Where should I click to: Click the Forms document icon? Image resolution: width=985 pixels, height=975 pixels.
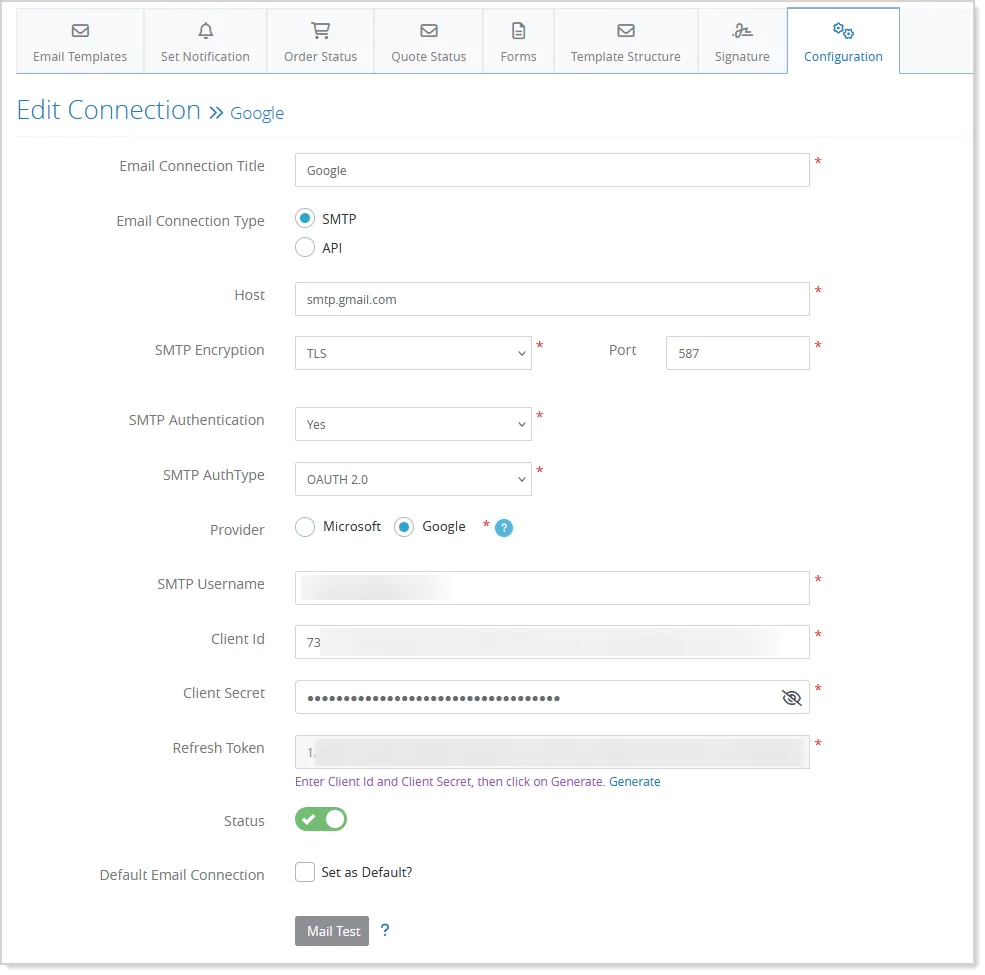coord(518,30)
